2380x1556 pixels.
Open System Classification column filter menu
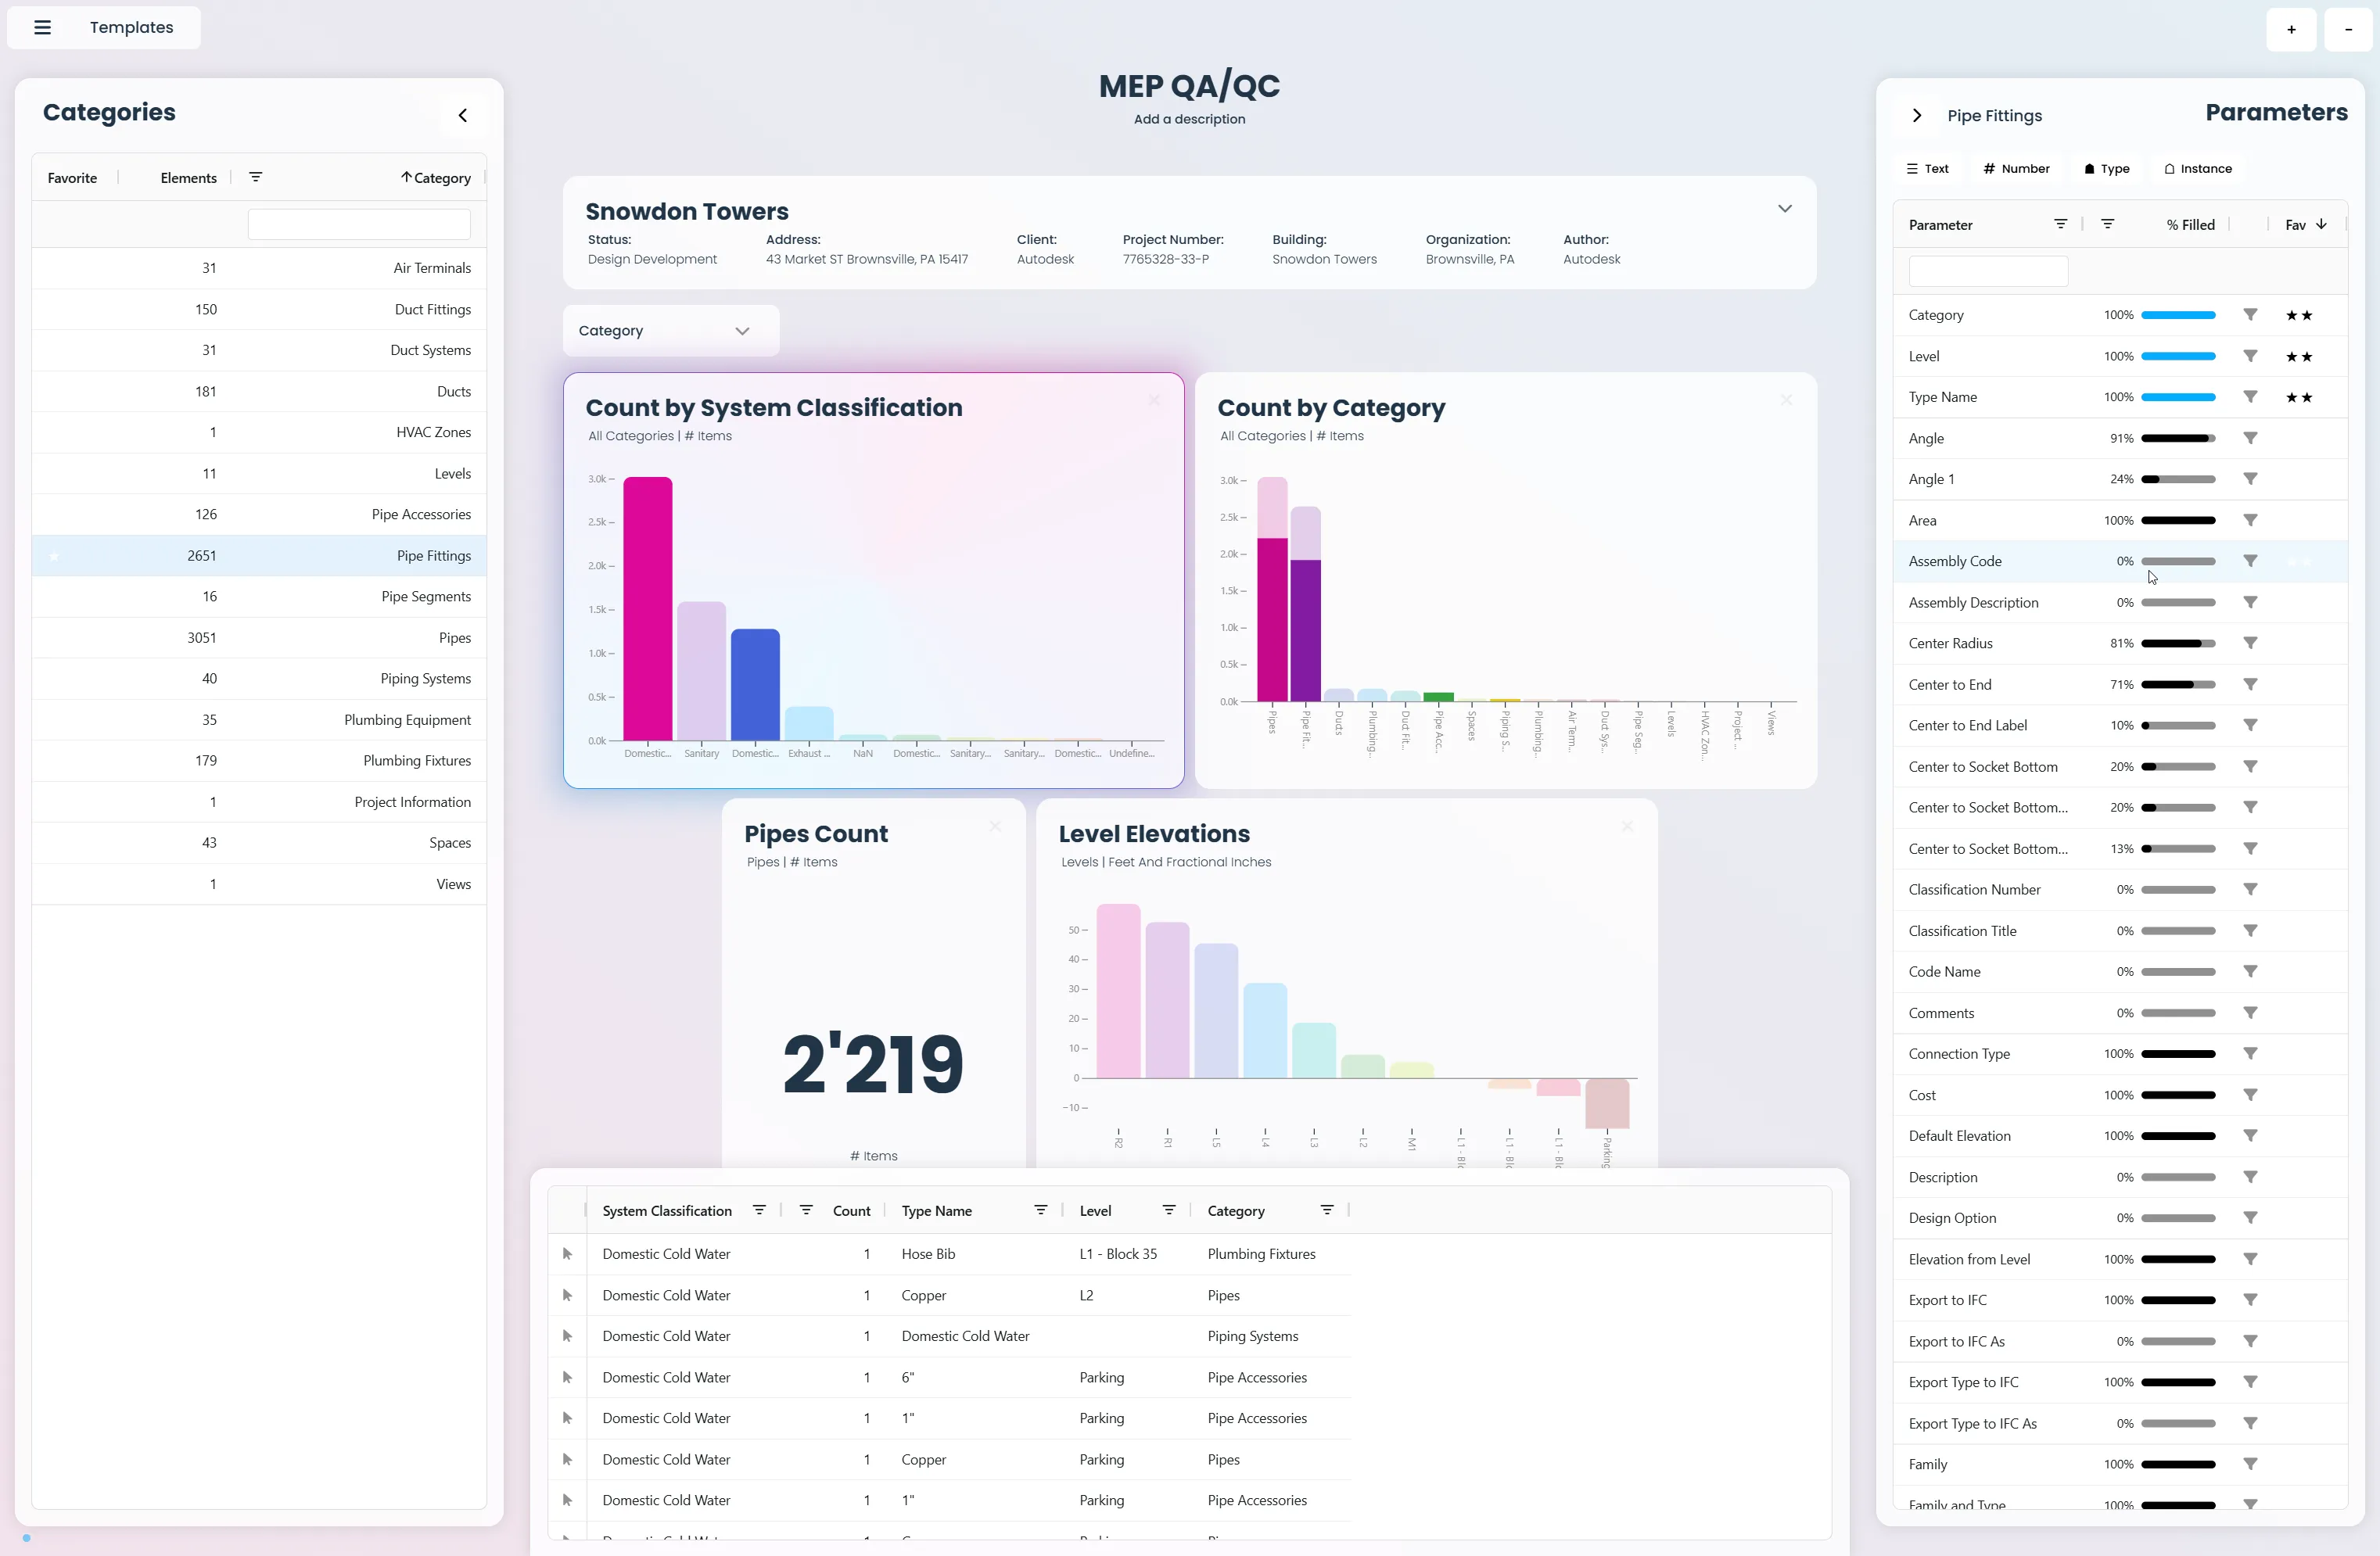tap(759, 1210)
